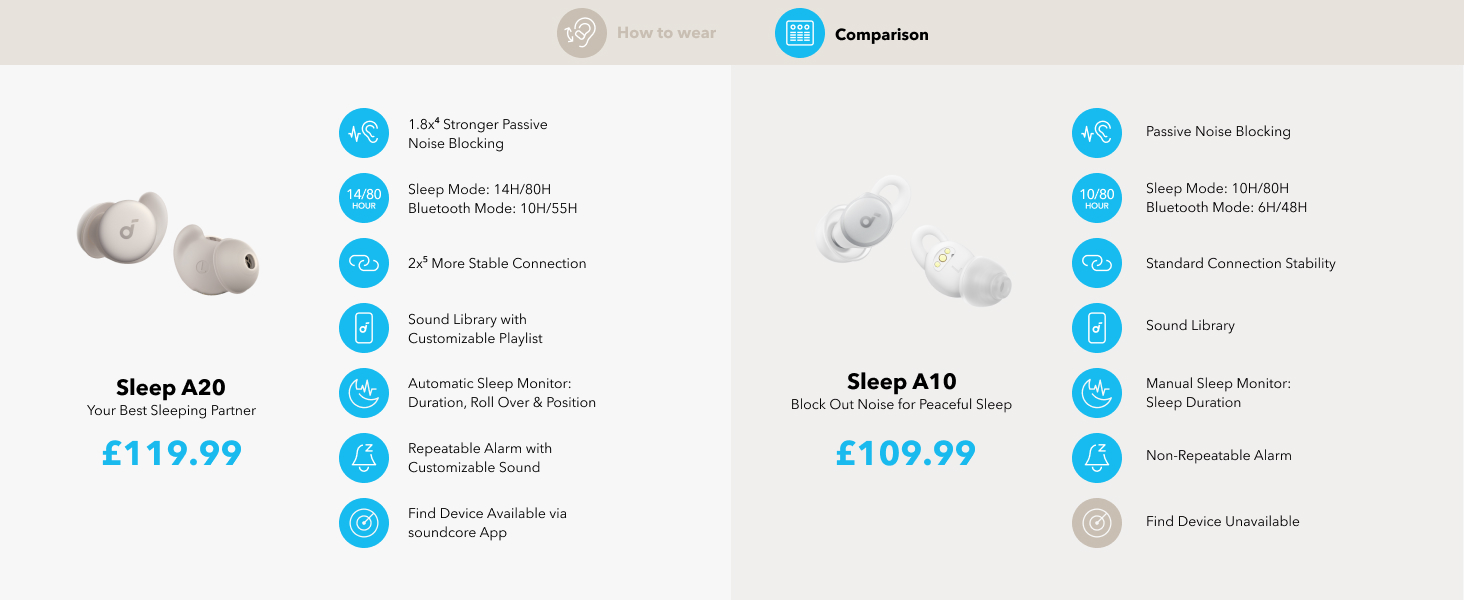Click the Sleep A20 product title

point(171,387)
